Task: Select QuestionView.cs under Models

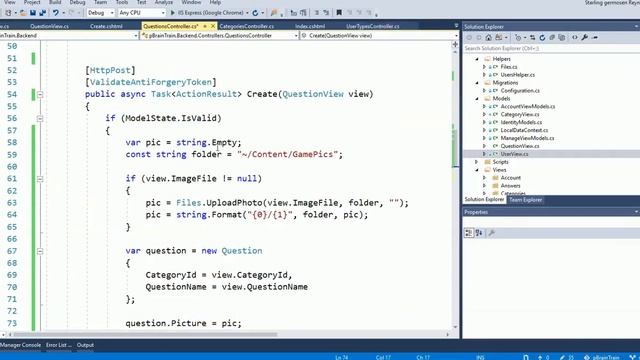Action: 520,146
